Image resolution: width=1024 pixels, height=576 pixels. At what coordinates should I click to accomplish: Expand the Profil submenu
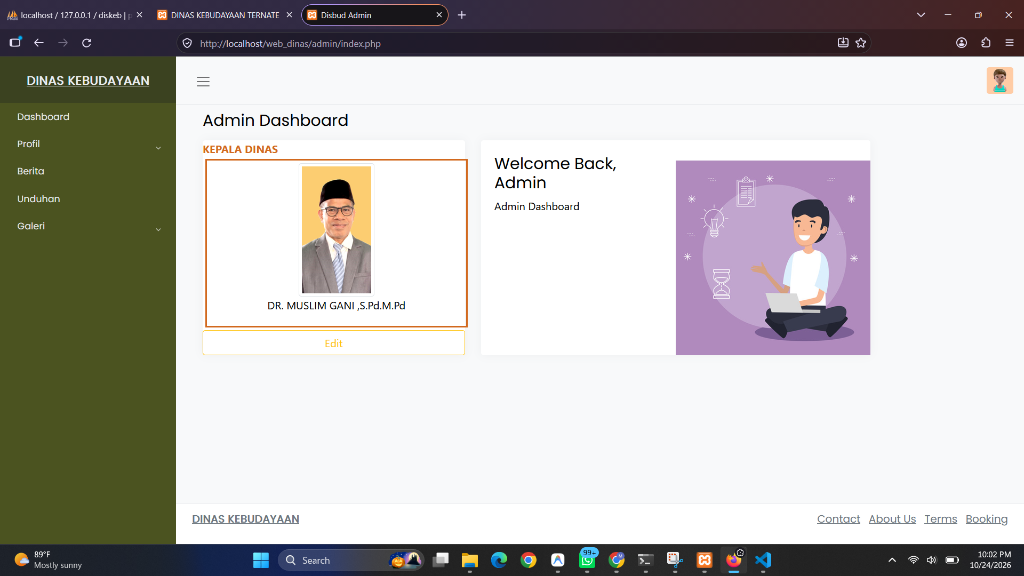click(x=88, y=144)
